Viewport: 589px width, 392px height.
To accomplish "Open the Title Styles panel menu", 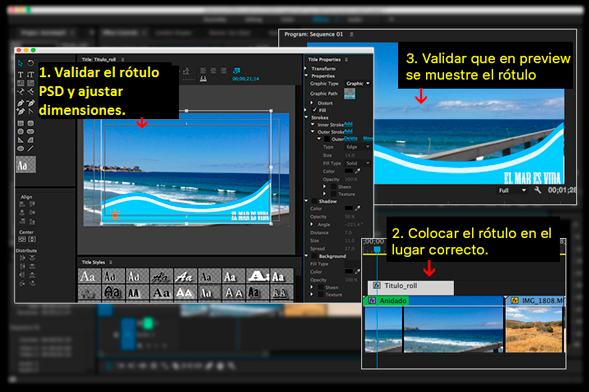I will (x=111, y=262).
